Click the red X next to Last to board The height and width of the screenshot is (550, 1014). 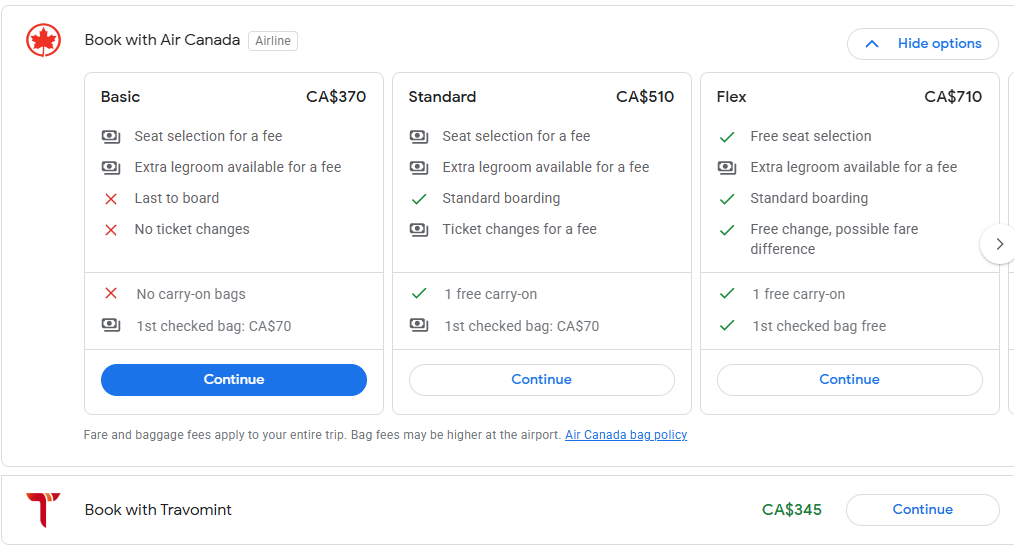pyautogui.click(x=111, y=198)
